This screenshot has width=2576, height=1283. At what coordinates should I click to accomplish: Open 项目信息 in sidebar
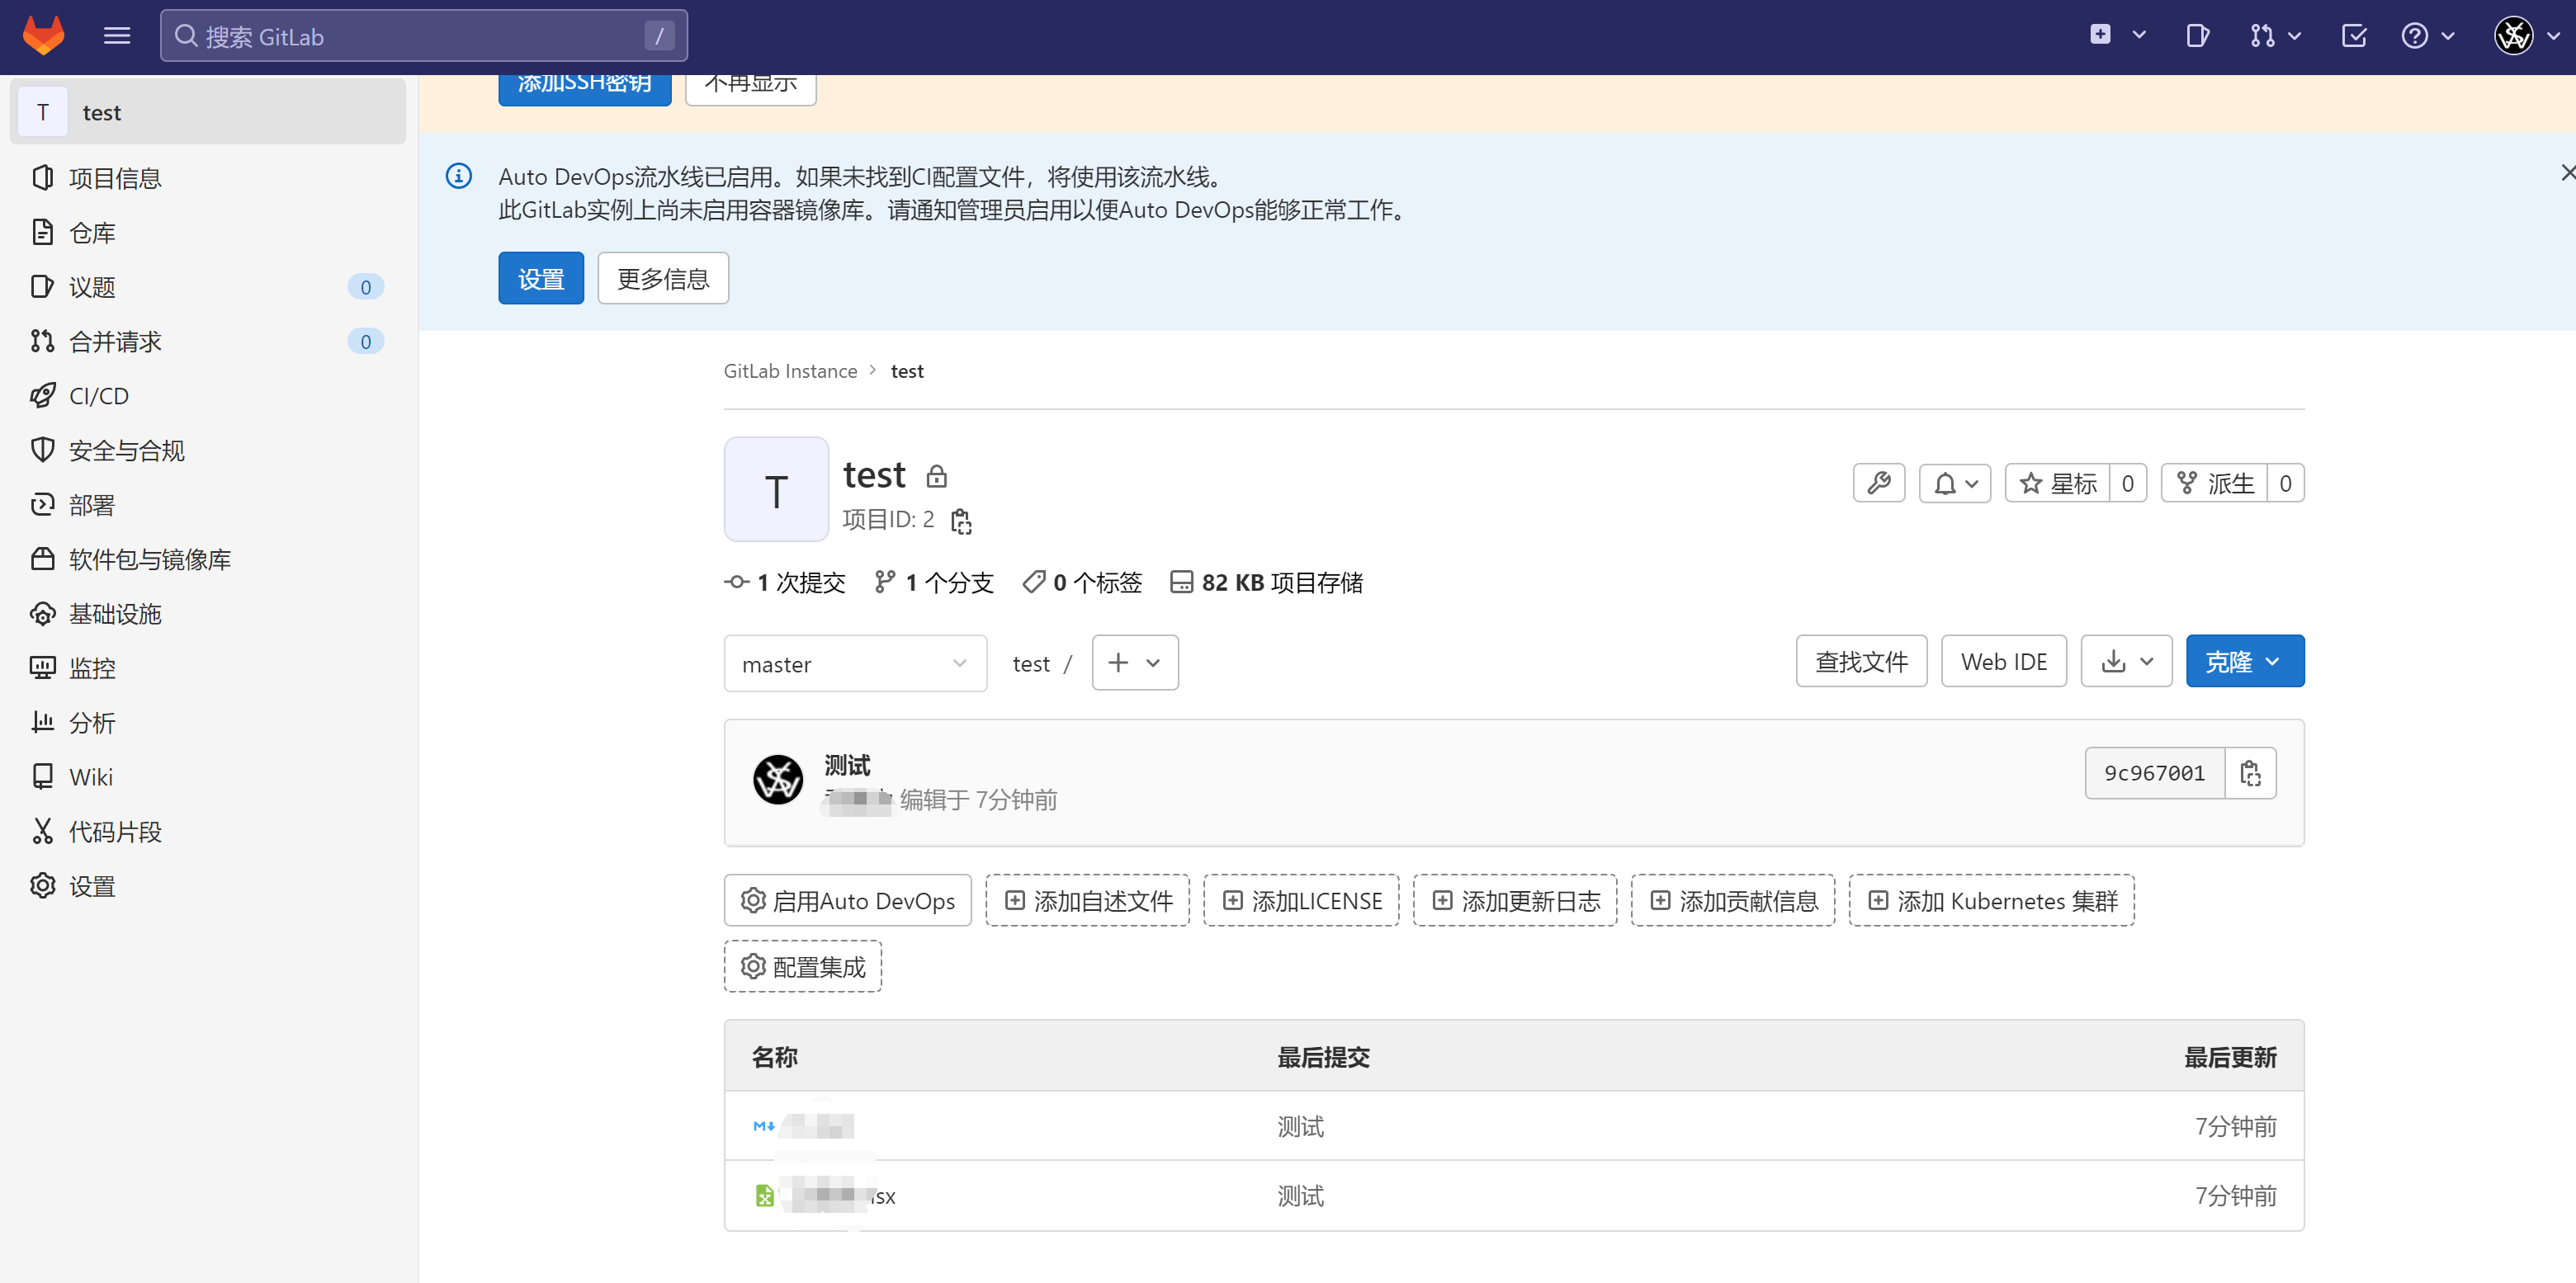pos(208,178)
